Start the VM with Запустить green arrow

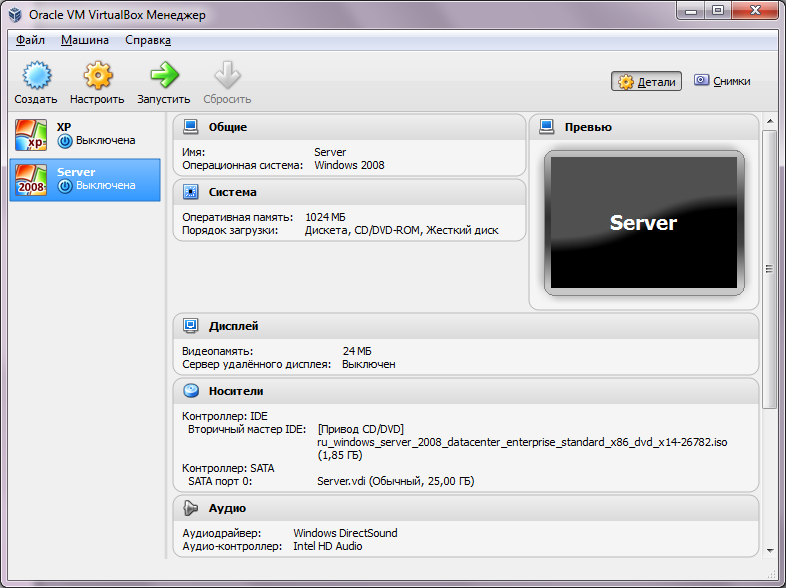tap(164, 75)
